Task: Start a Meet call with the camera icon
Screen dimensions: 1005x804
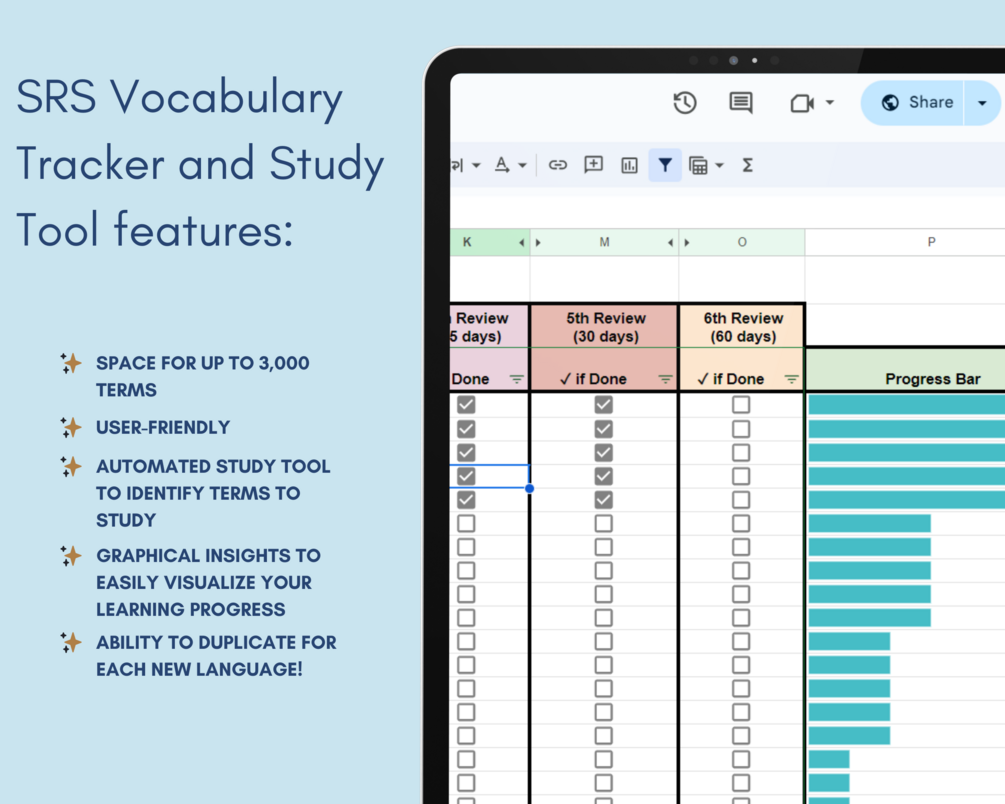Action: tap(802, 103)
